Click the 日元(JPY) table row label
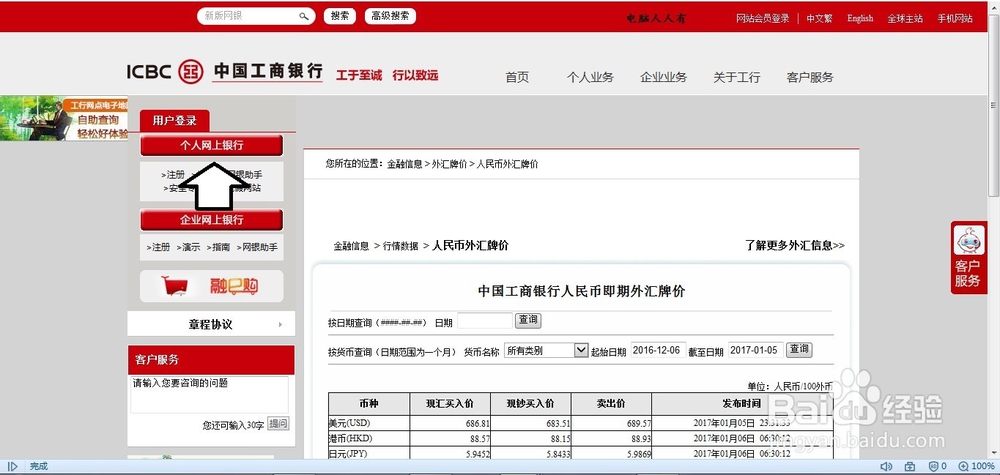Viewport: 1000px width, 475px height. pos(348,454)
